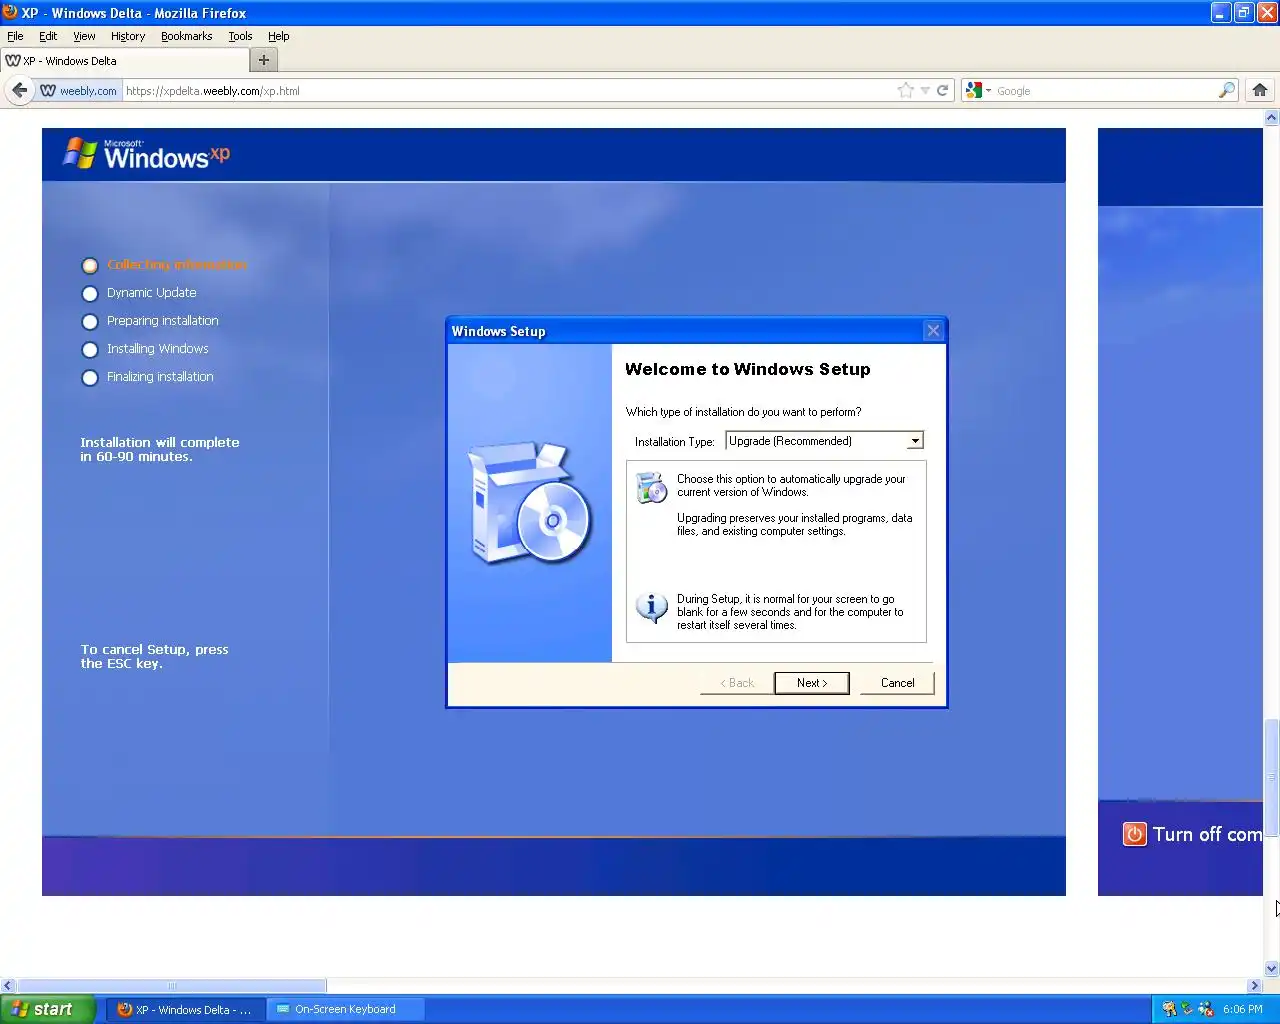Viewport: 1280px width, 1024px height.
Task: Click the 'Welcome to Windows Setup' heading
Action: (748, 369)
